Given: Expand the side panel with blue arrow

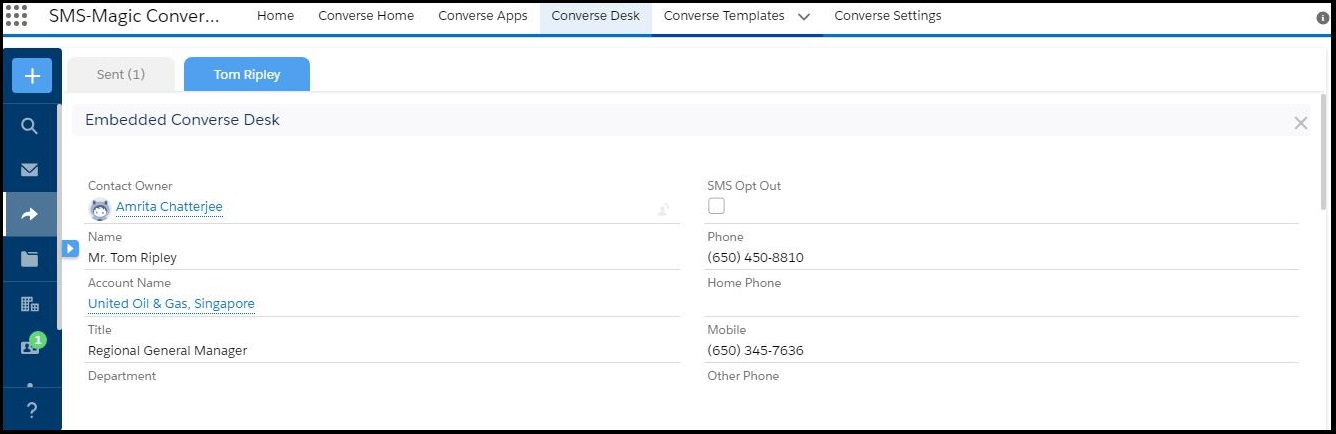Looking at the screenshot, I should pos(70,248).
